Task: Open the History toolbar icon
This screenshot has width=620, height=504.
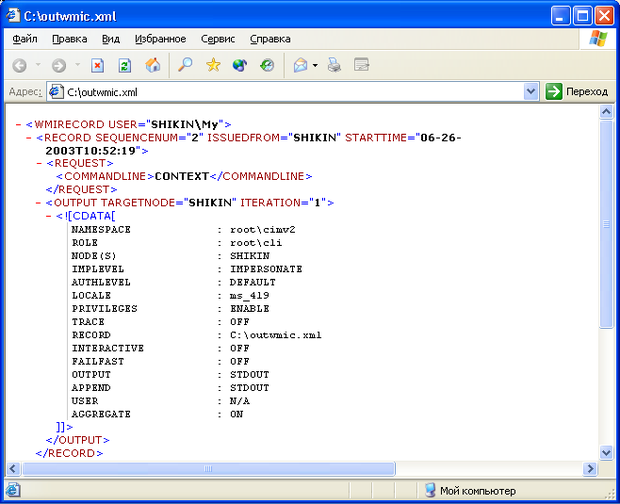Action: coord(267,65)
